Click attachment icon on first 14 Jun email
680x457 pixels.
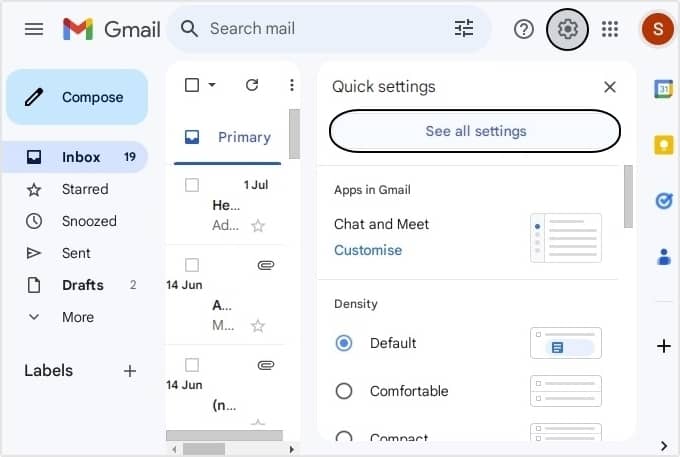(x=266, y=265)
